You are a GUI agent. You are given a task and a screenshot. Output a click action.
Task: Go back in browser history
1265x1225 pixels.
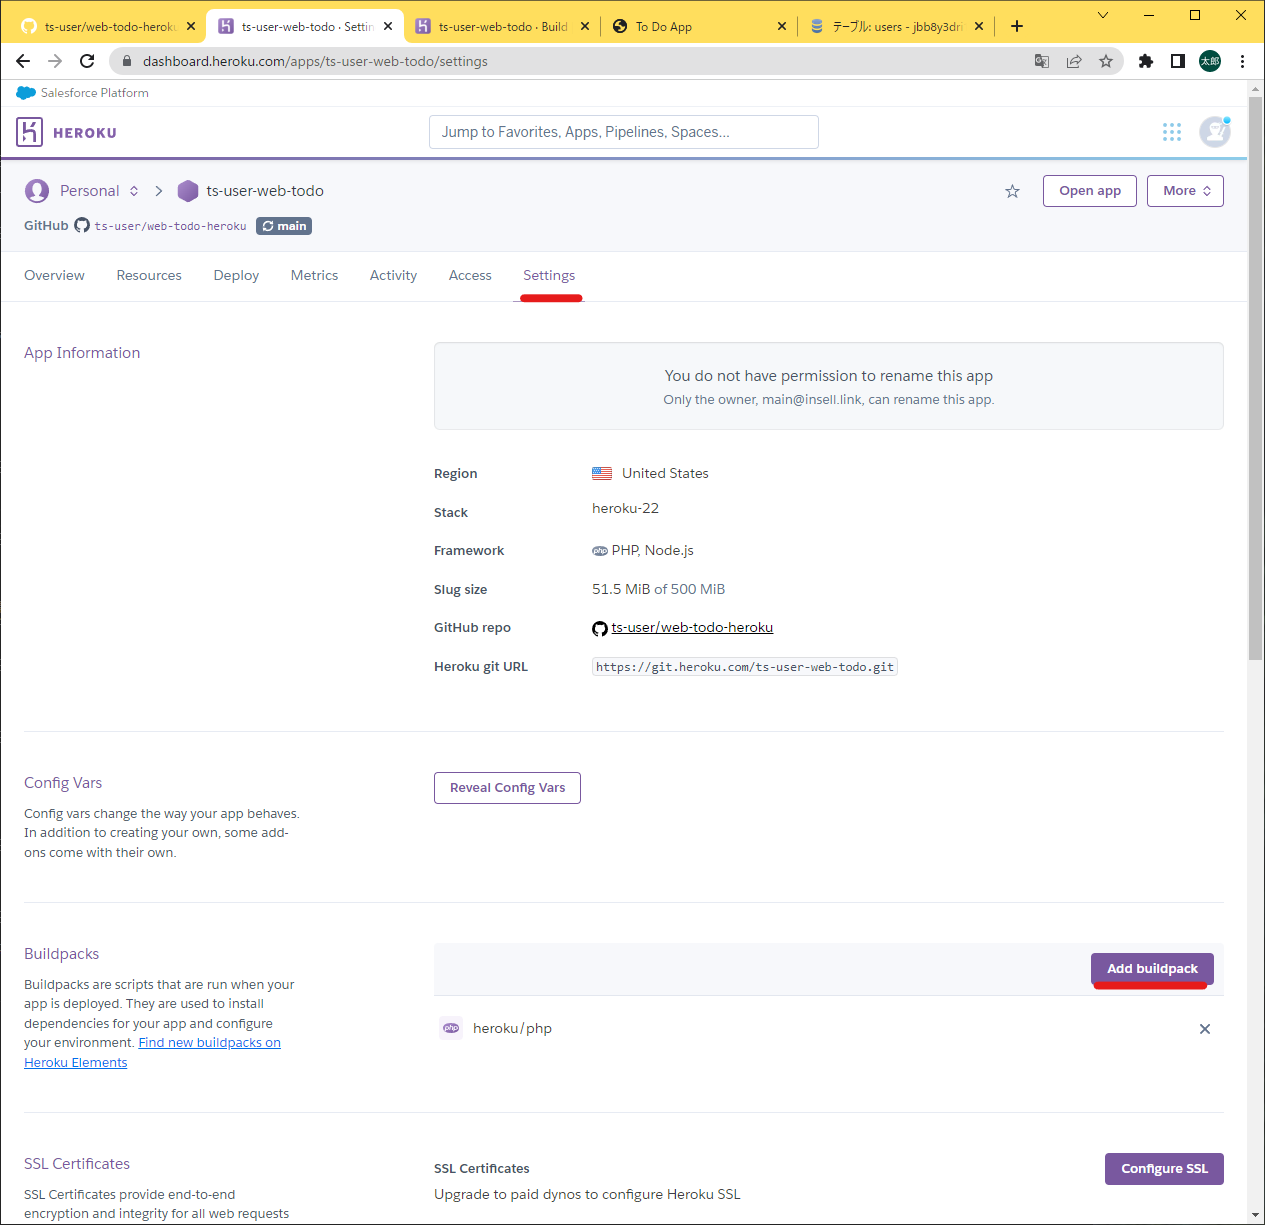23,61
